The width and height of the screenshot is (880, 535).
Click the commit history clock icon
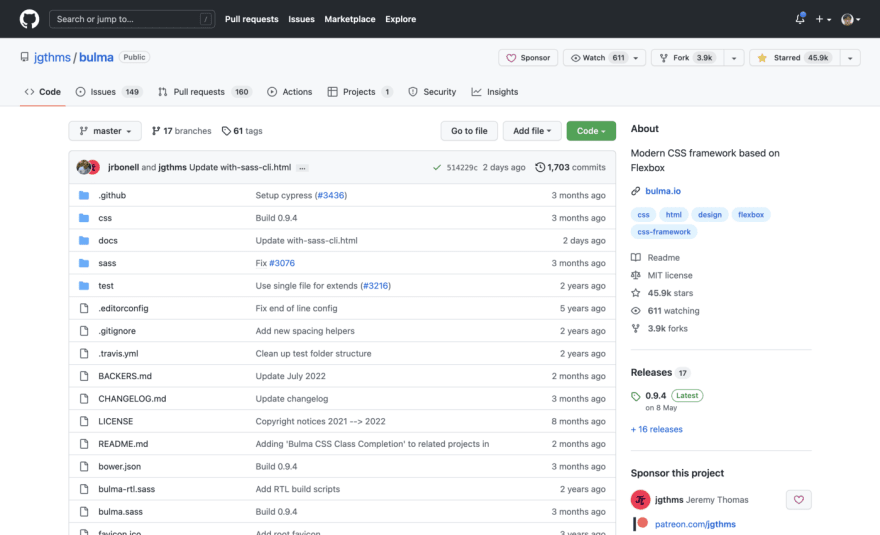(x=540, y=167)
